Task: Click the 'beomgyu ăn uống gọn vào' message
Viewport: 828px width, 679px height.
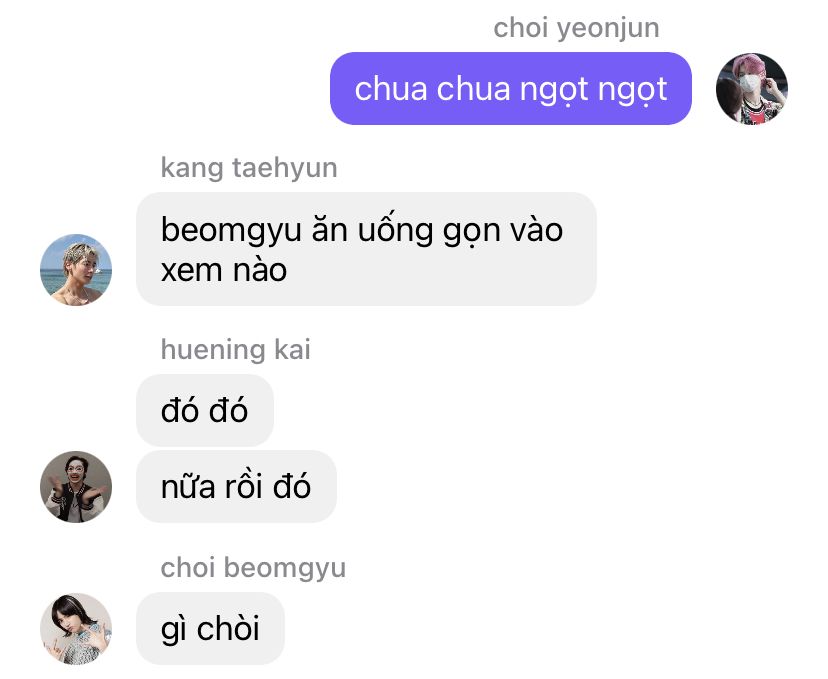Action: pos(366,249)
